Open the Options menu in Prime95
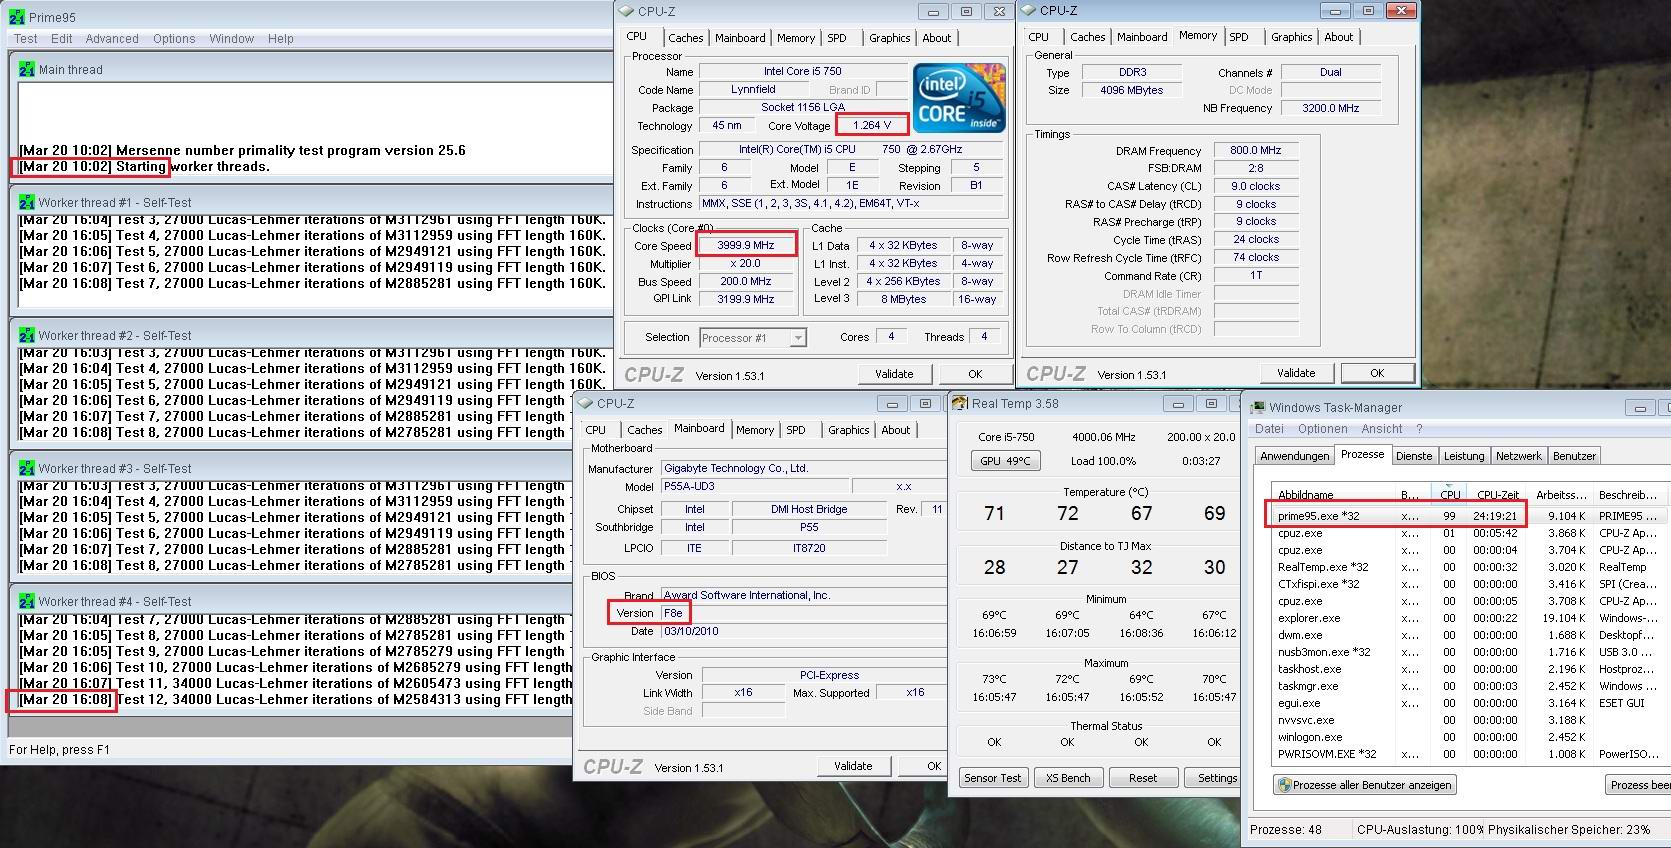The image size is (1671, 848). tap(174, 39)
